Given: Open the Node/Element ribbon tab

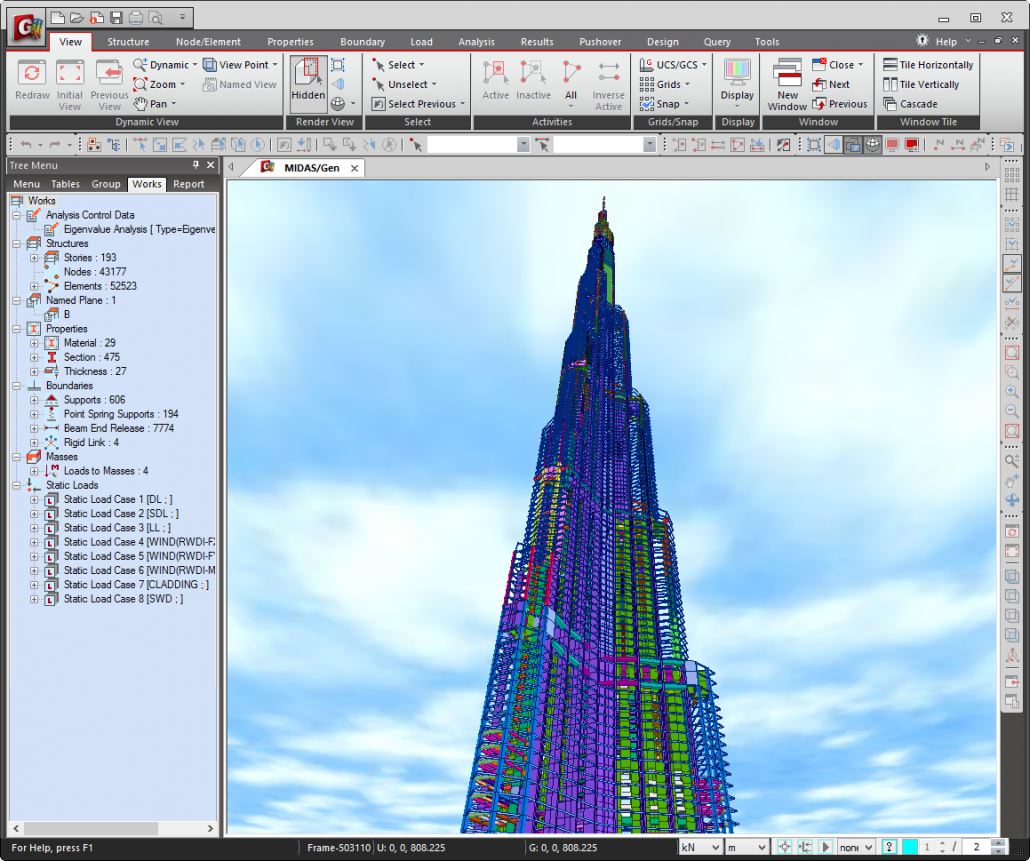Looking at the screenshot, I should 208,41.
